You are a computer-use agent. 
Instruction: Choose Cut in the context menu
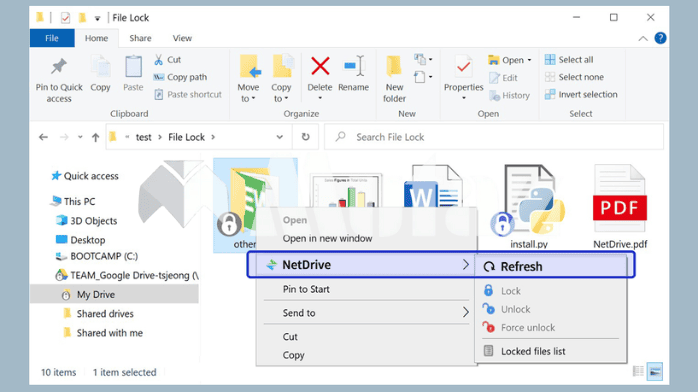click(x=290, y=337)
